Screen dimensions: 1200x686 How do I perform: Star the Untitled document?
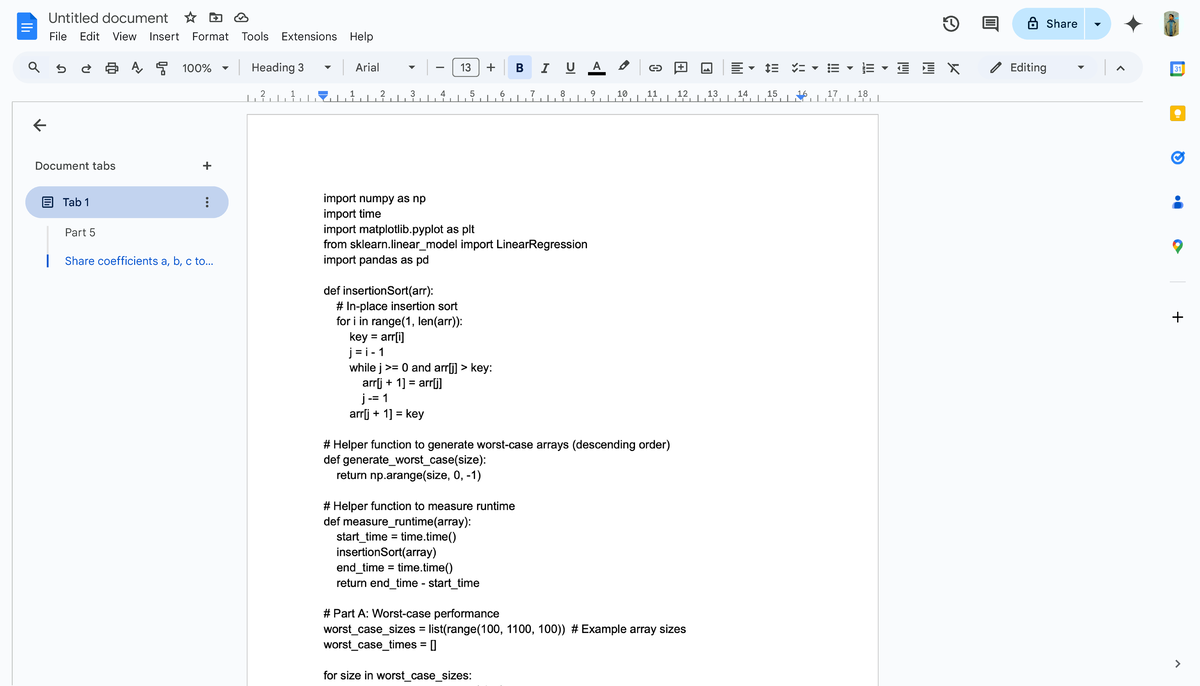point(190,18)
